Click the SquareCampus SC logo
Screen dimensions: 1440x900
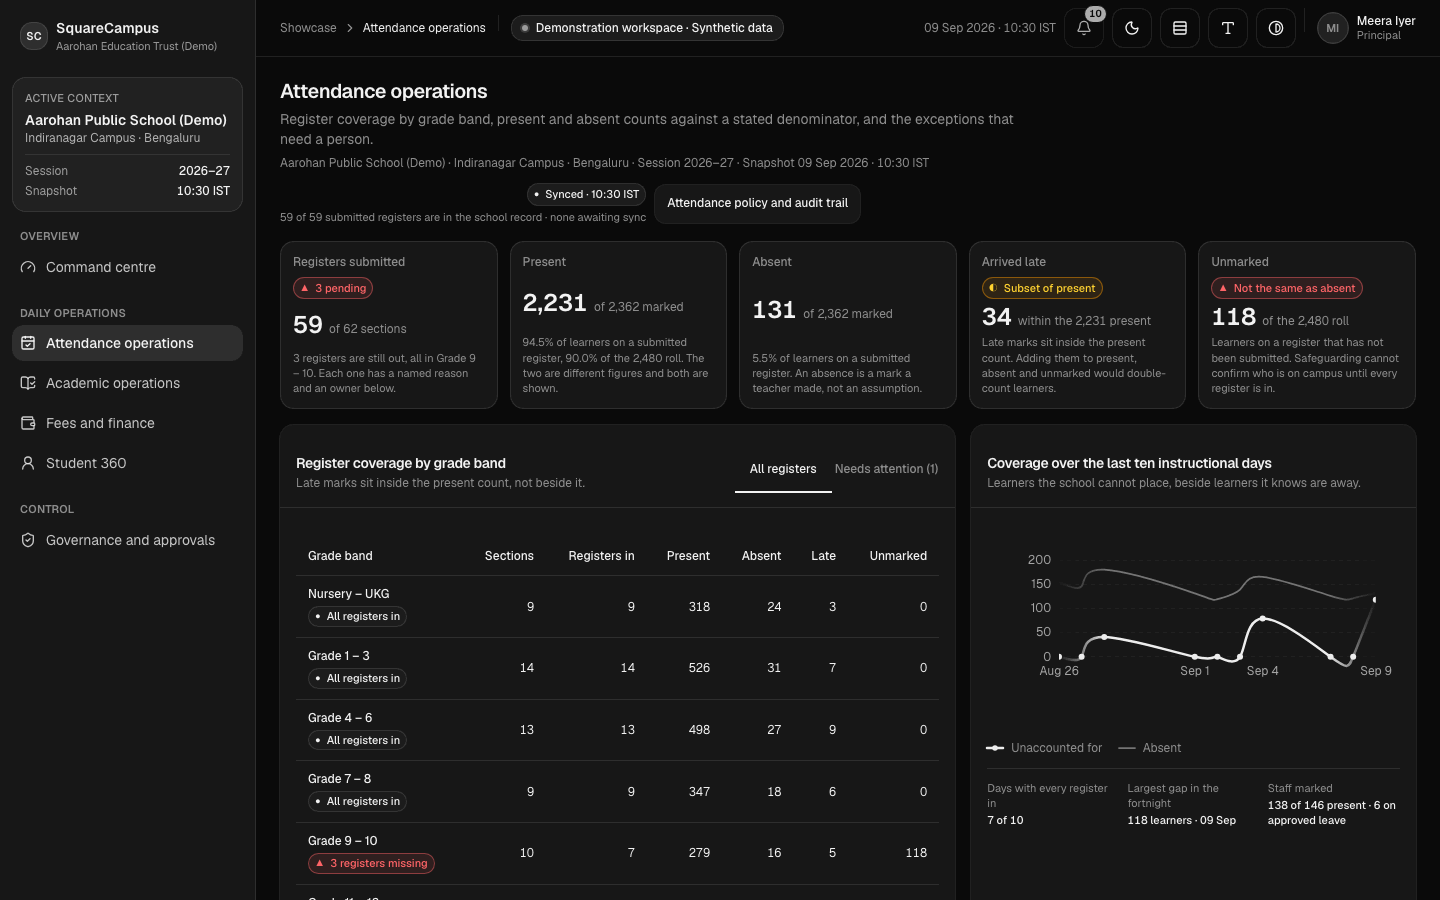click(34, 36)
